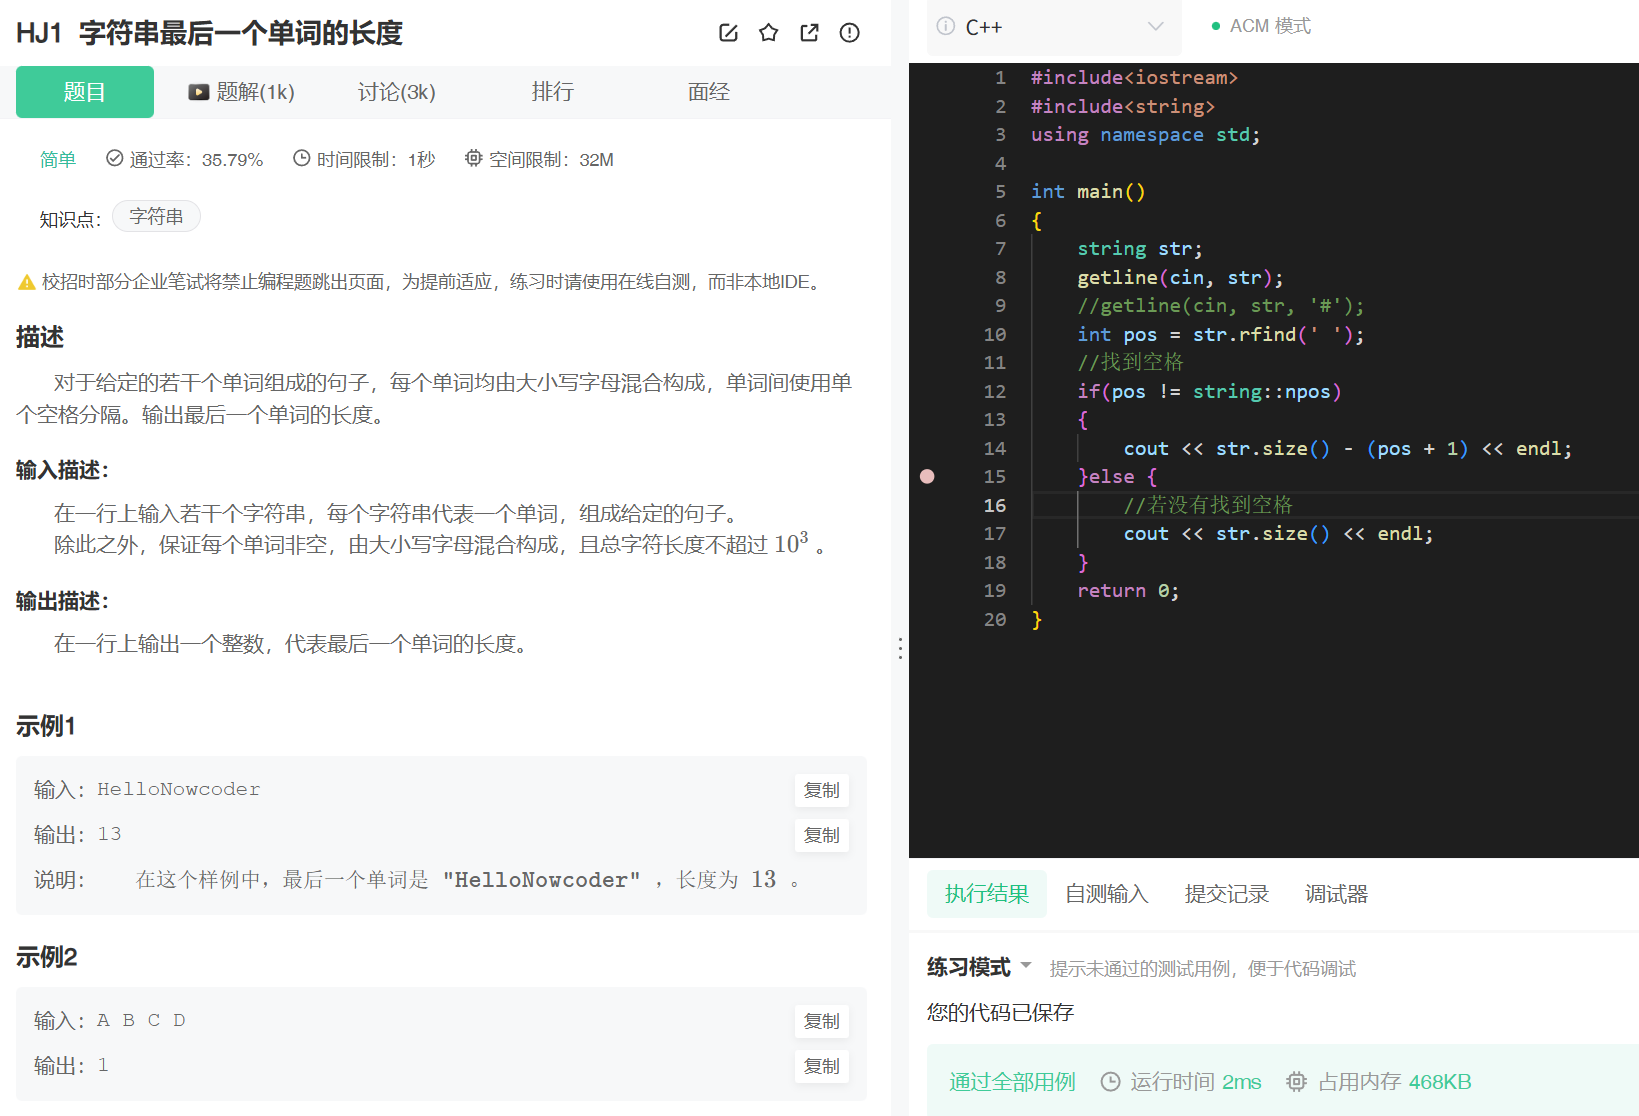The image size is (1639, 1116).
Task: Expand the 练习模式 dropdown
Action: (1028, 967)
